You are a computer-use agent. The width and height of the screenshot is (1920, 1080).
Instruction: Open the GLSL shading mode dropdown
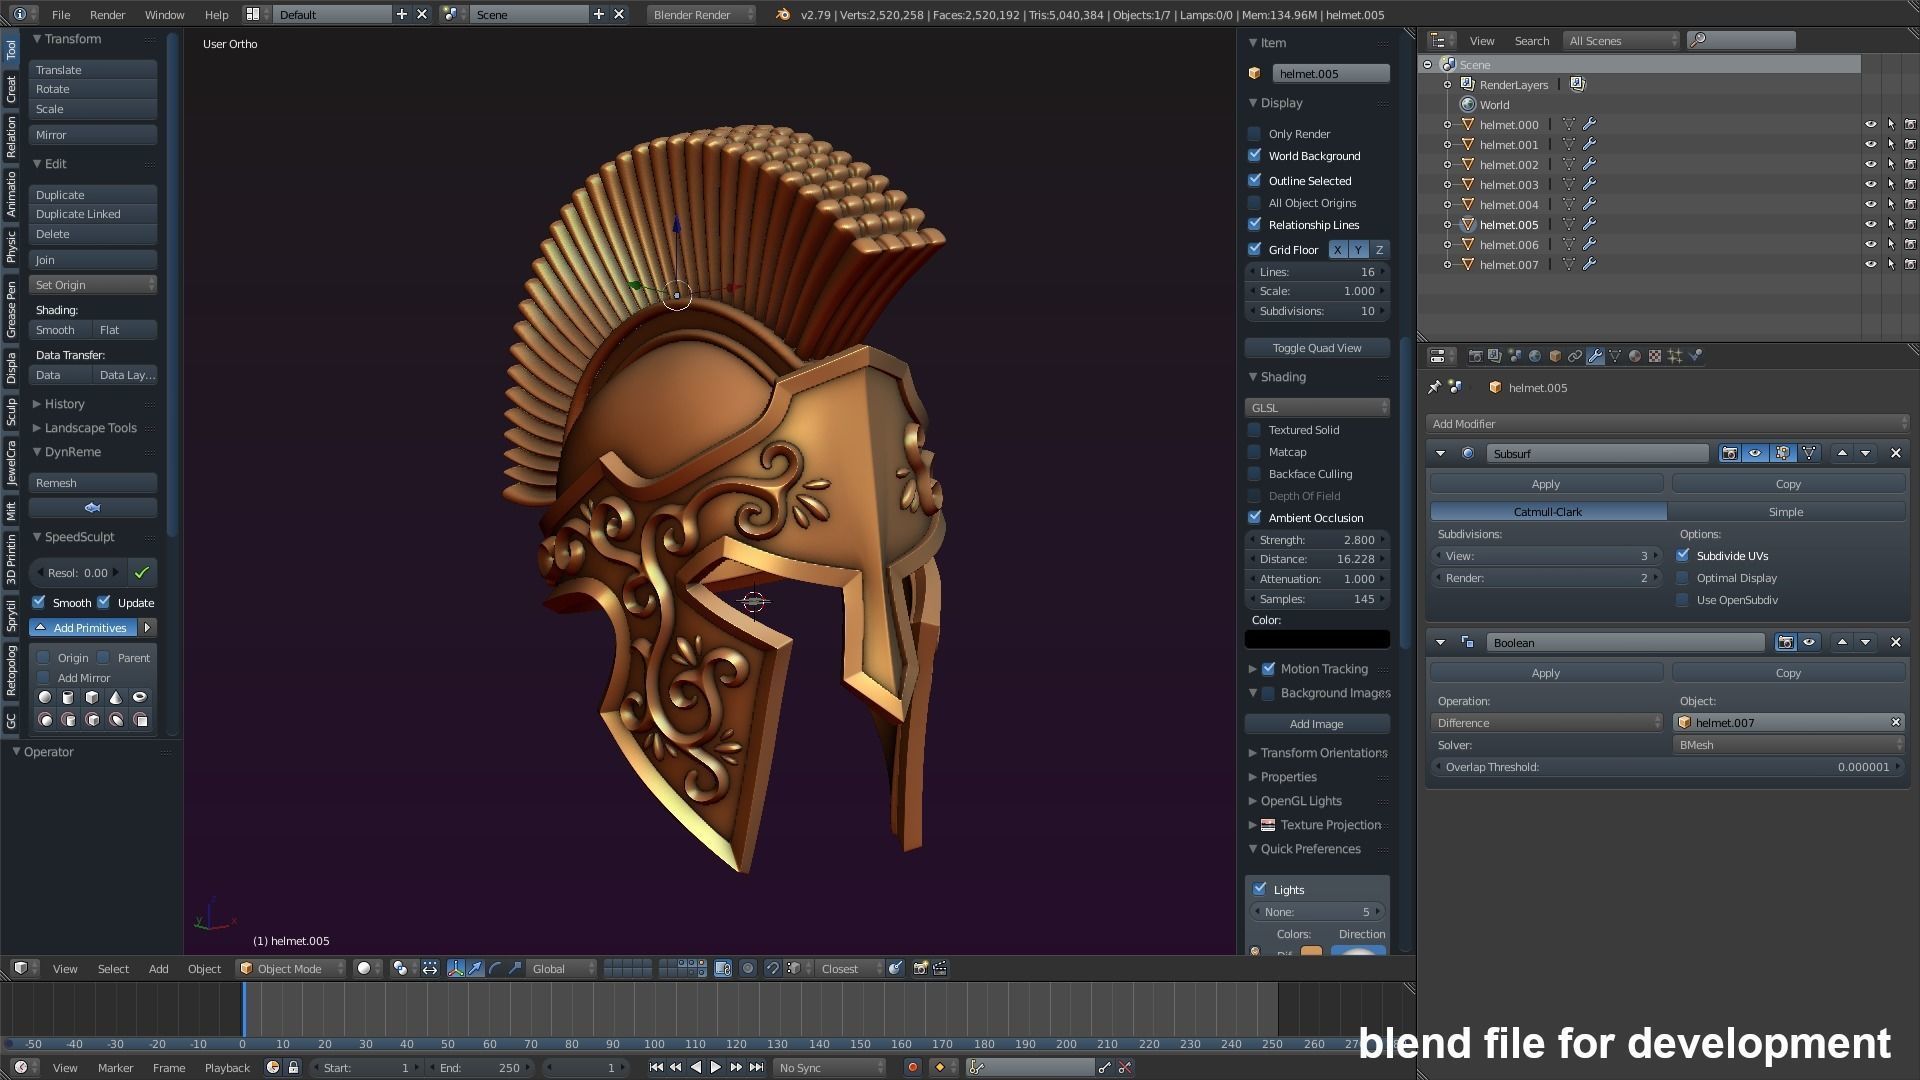coord(1317,407)
